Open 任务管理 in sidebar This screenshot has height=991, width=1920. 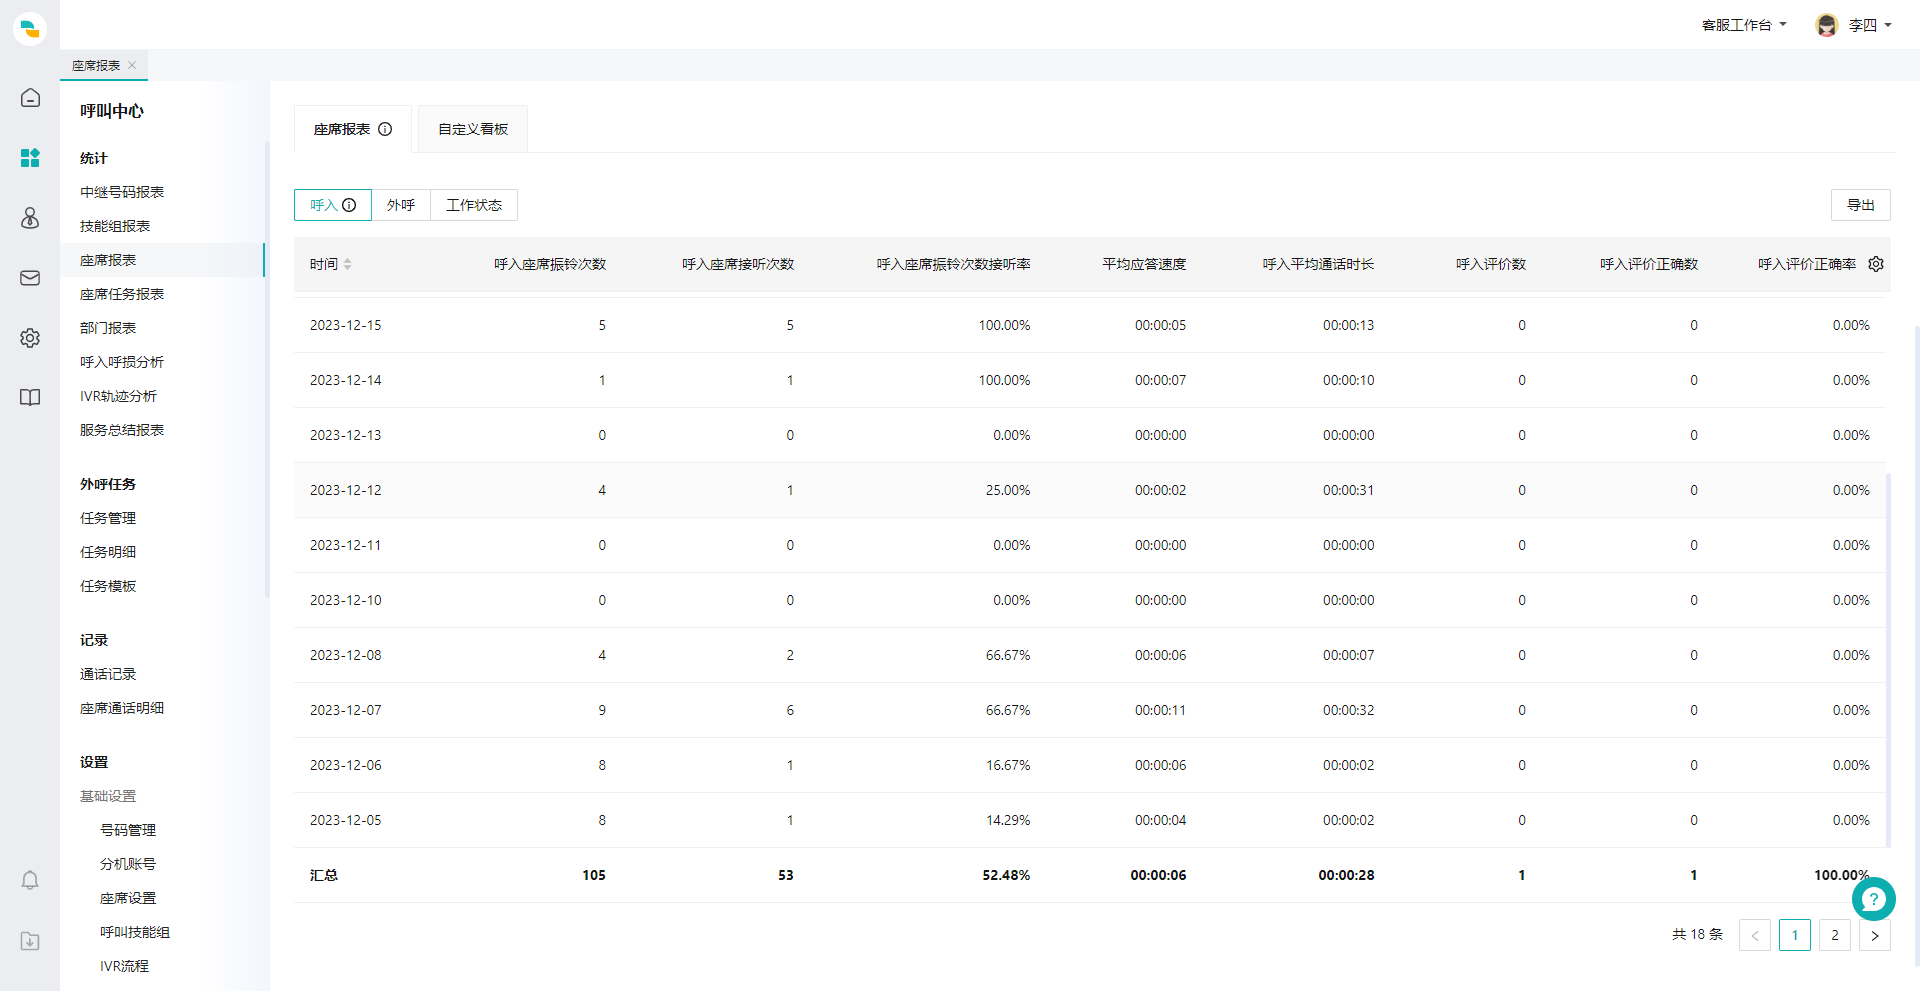click(x=108, y=518)
